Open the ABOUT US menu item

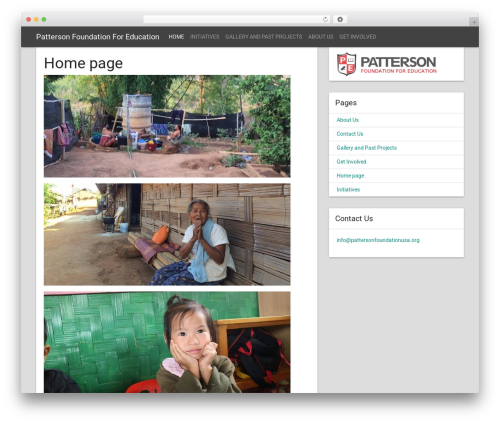(x=321, y=37)
